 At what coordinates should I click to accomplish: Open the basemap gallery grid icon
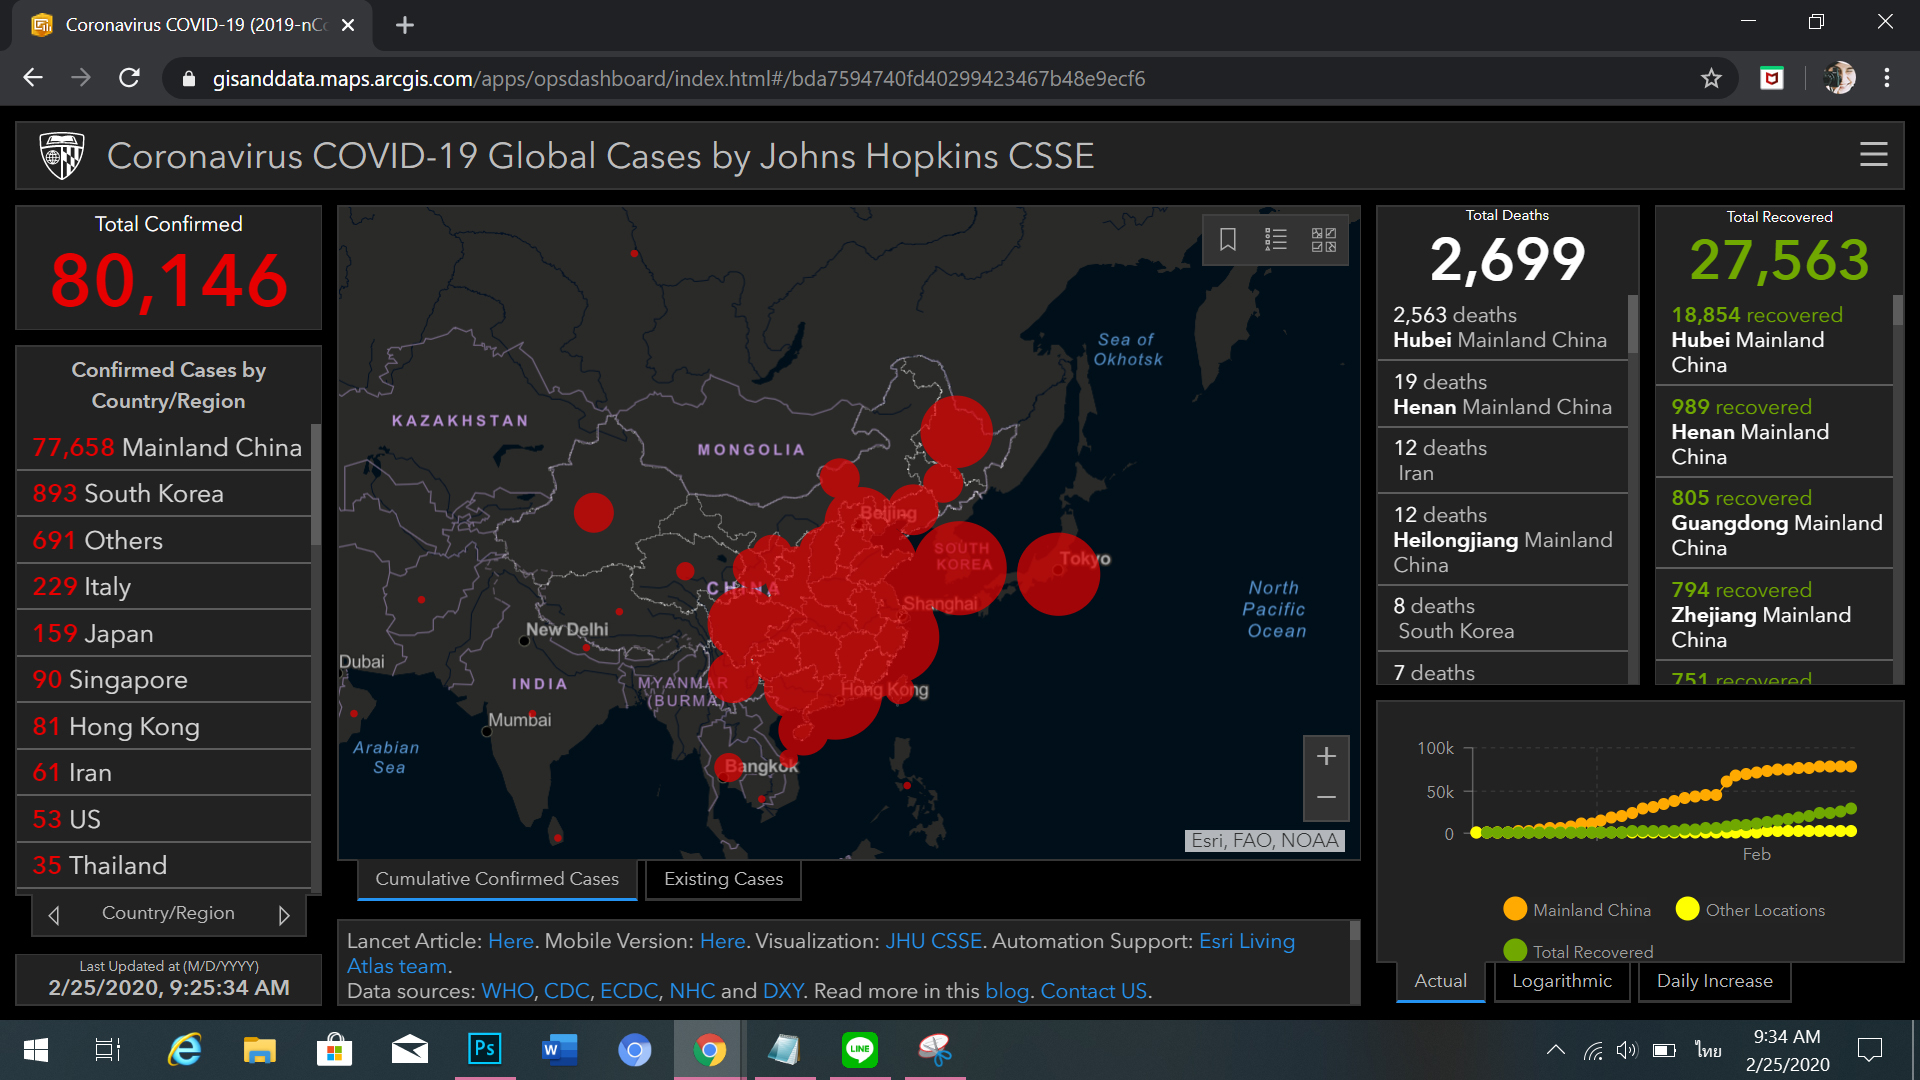[1324, 240]
